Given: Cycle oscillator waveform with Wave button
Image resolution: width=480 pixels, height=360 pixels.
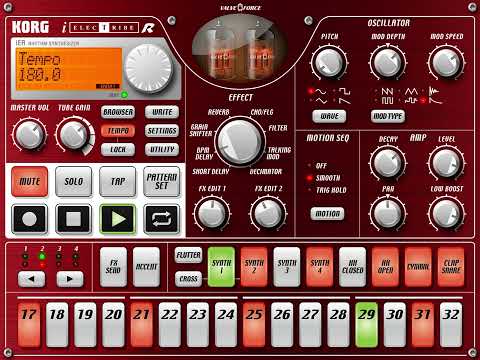Looking at the screenshot, I should click(x=329, y=116).
